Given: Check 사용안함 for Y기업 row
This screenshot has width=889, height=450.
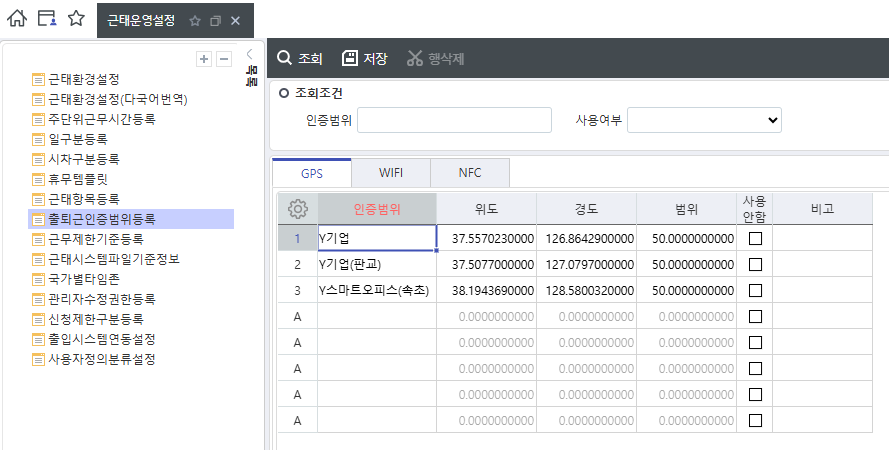Looking at the screenshot, I should click(755, 239).
